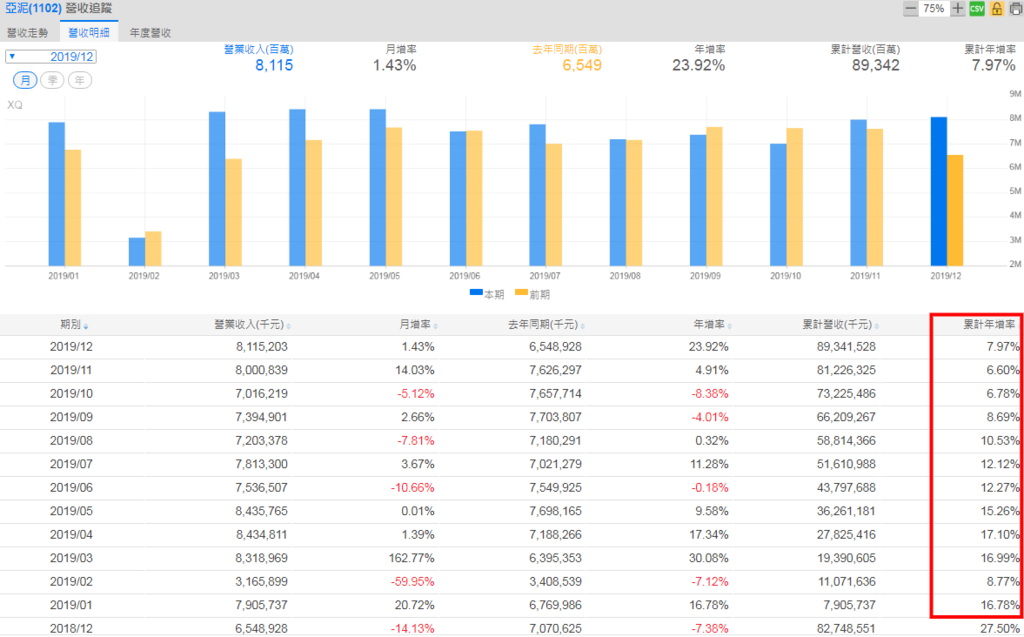Click the 75% zoom level field

tap(934, 8)
